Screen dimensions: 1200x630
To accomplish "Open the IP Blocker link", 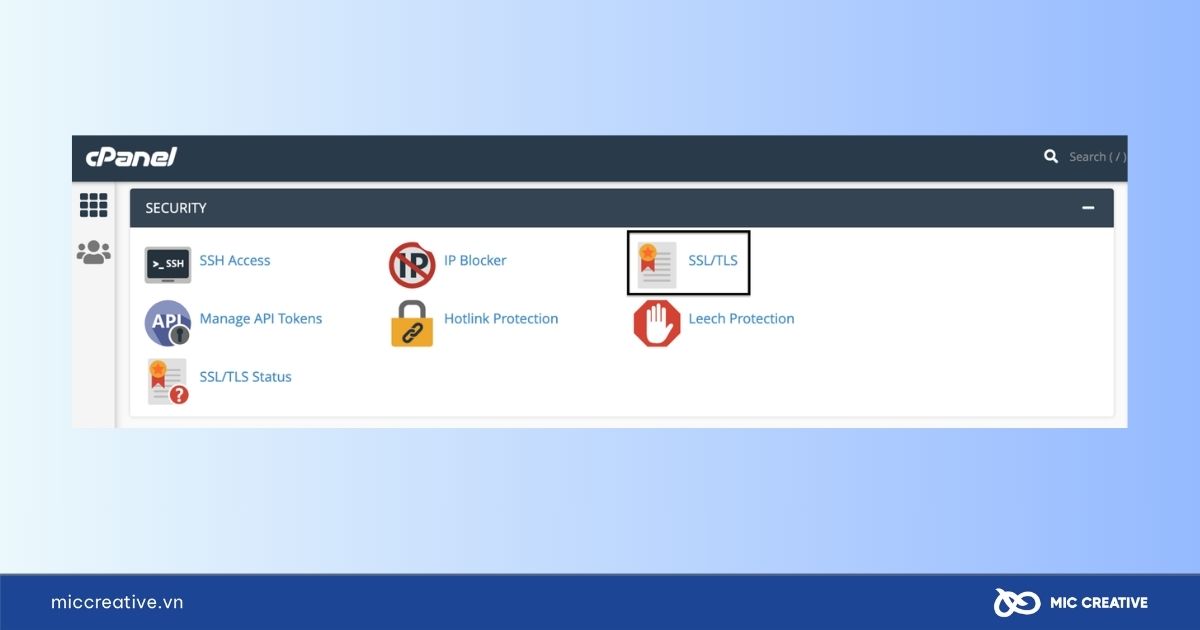I will tap(475, 260).
